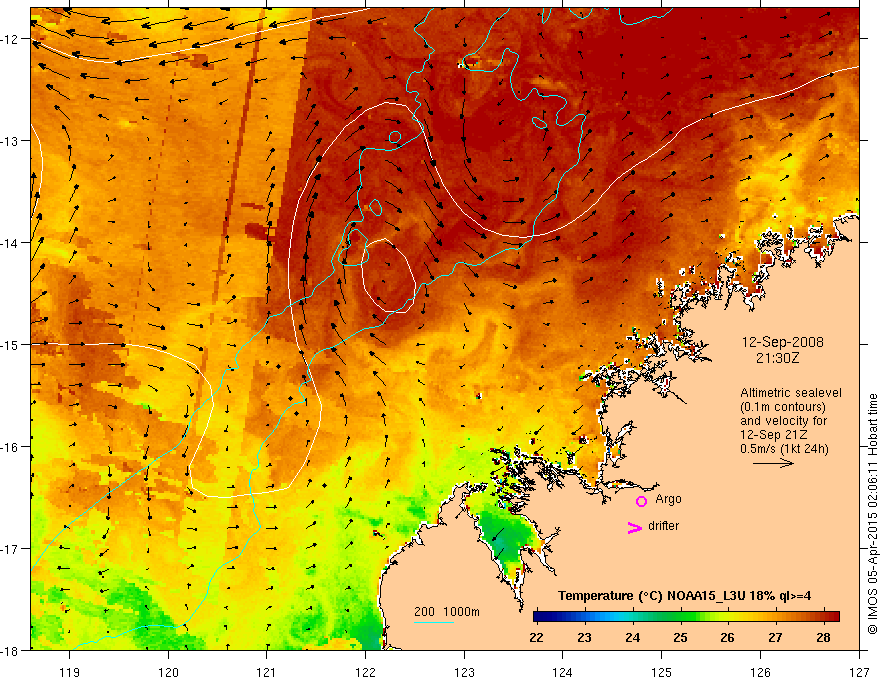Image resolution: width=880 pixels, height=680 pixels.
Task: Click the longitude axis label '123'
Action: click(x=464, y=672)
